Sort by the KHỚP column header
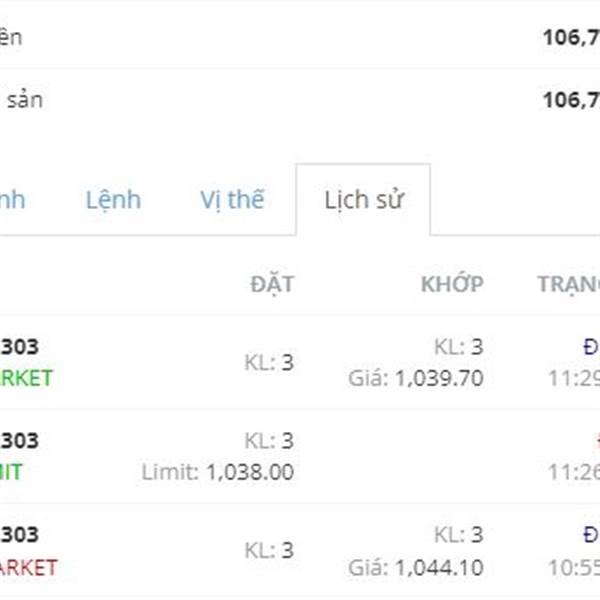This screenshot has height=600, width=600. click(x=452, y=284)
